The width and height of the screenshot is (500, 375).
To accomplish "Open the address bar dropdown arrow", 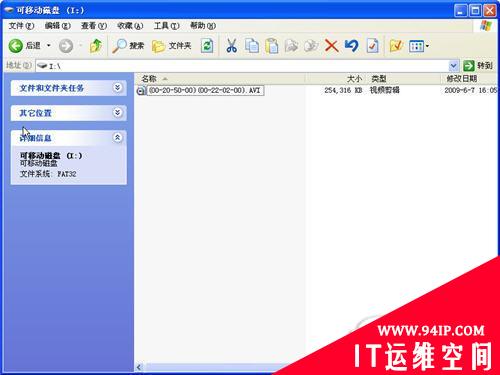I will [453, 66].
